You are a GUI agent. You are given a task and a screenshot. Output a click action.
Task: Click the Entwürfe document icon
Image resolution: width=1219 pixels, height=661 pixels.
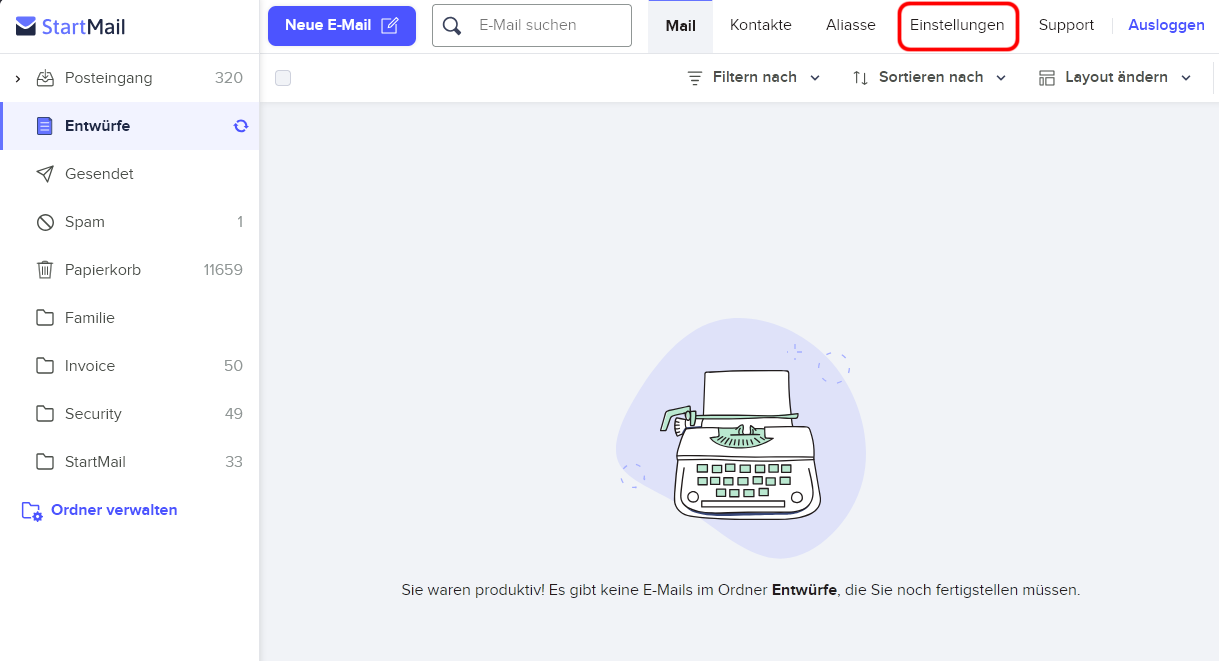[x=44, y=126]
